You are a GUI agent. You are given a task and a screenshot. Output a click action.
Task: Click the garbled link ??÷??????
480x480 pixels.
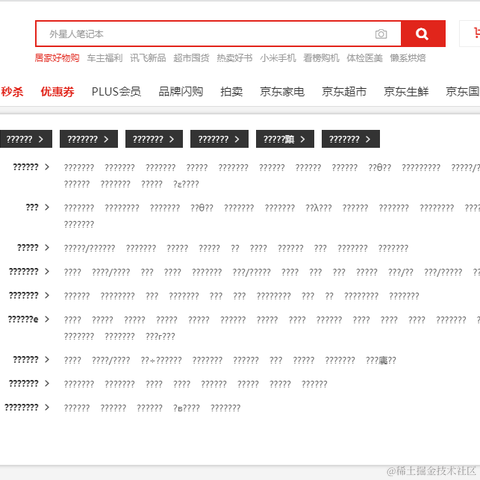(x=161, y=360)
